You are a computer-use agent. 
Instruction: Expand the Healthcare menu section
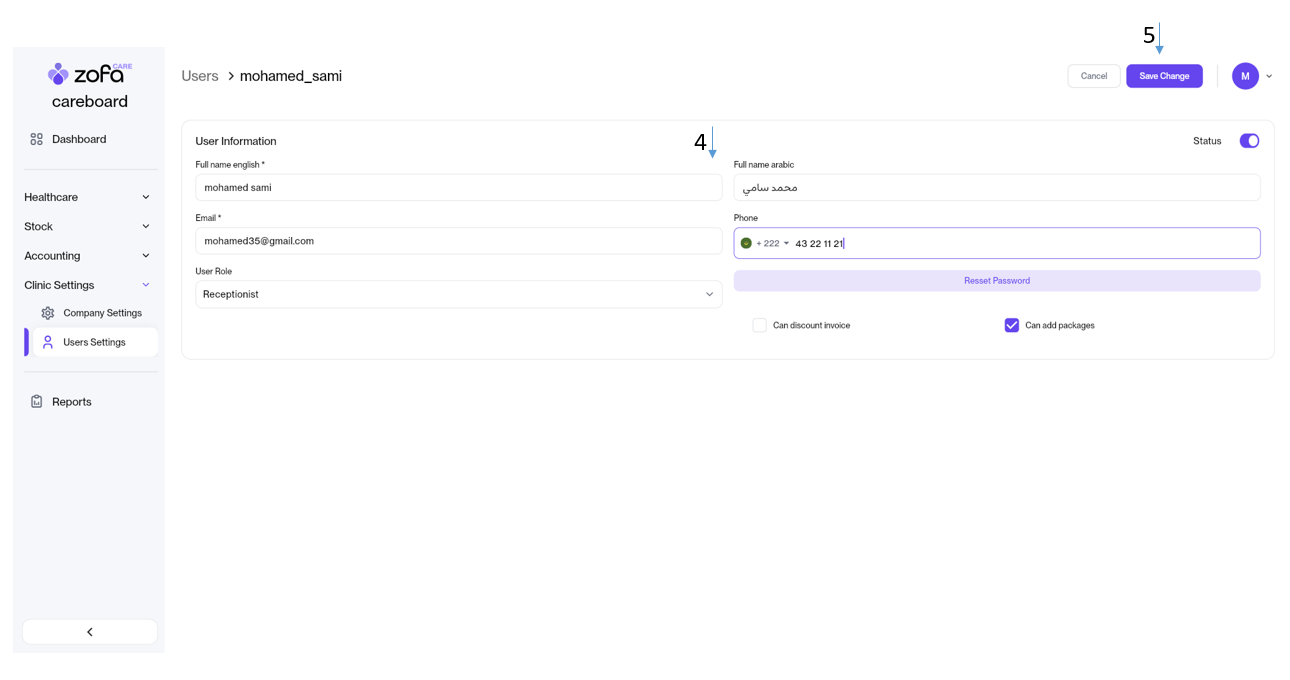[88, 197]
